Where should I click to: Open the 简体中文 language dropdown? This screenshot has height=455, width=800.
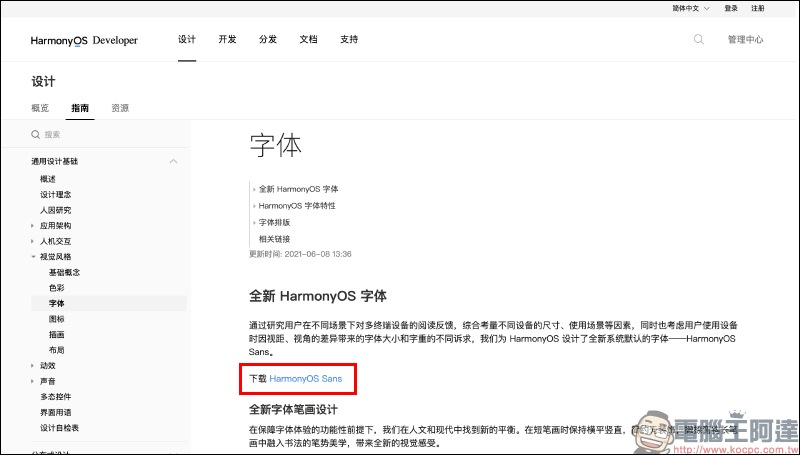(x=691, y=8)
